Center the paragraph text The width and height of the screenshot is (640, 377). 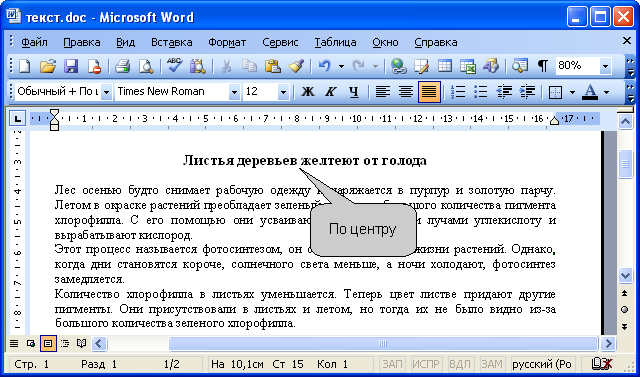(x=406, y=92)
